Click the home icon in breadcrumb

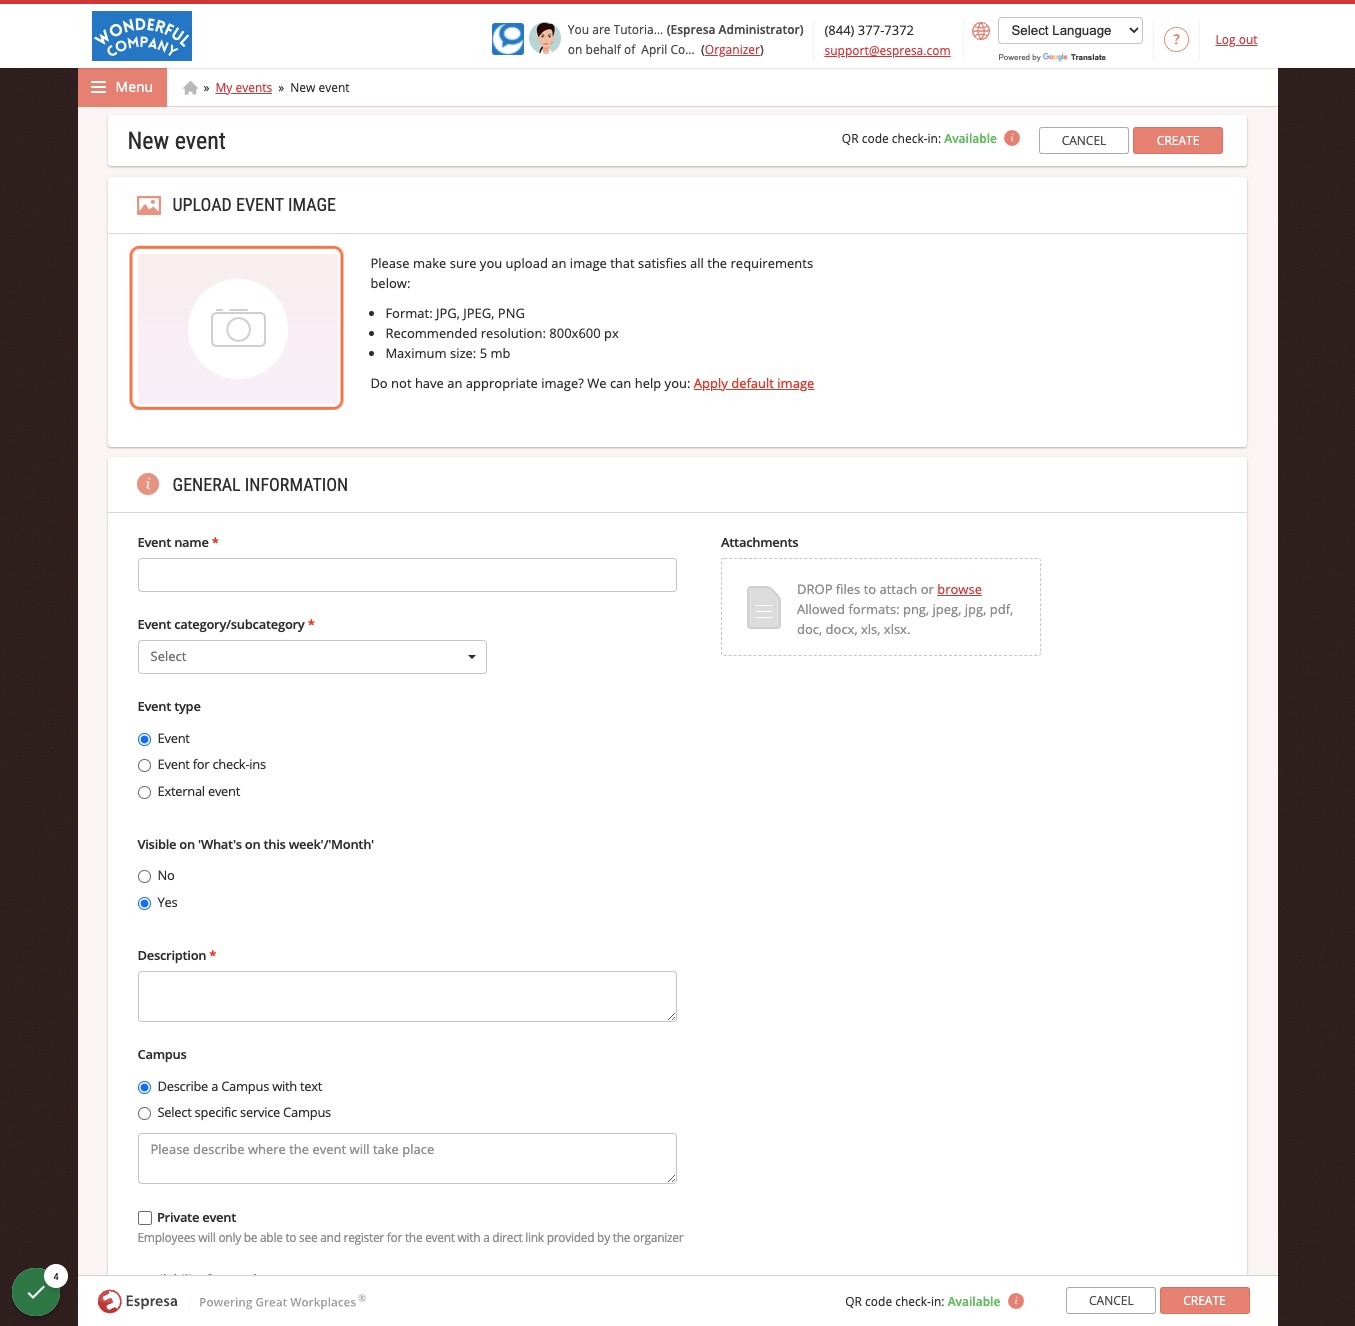(x=190, y=88)
